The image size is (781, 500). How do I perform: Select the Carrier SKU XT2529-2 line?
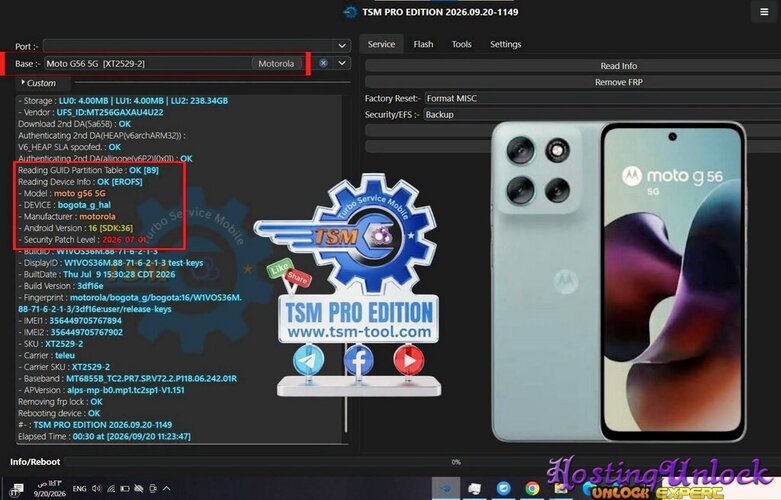[x=64, y=367]
